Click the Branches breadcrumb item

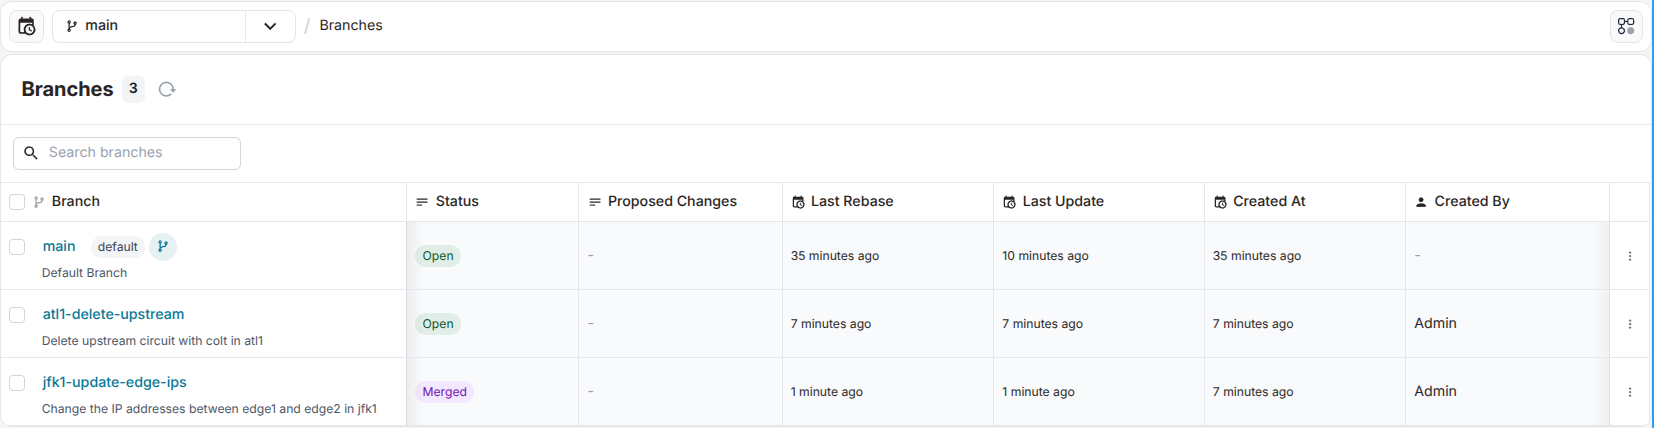point(351,26)
